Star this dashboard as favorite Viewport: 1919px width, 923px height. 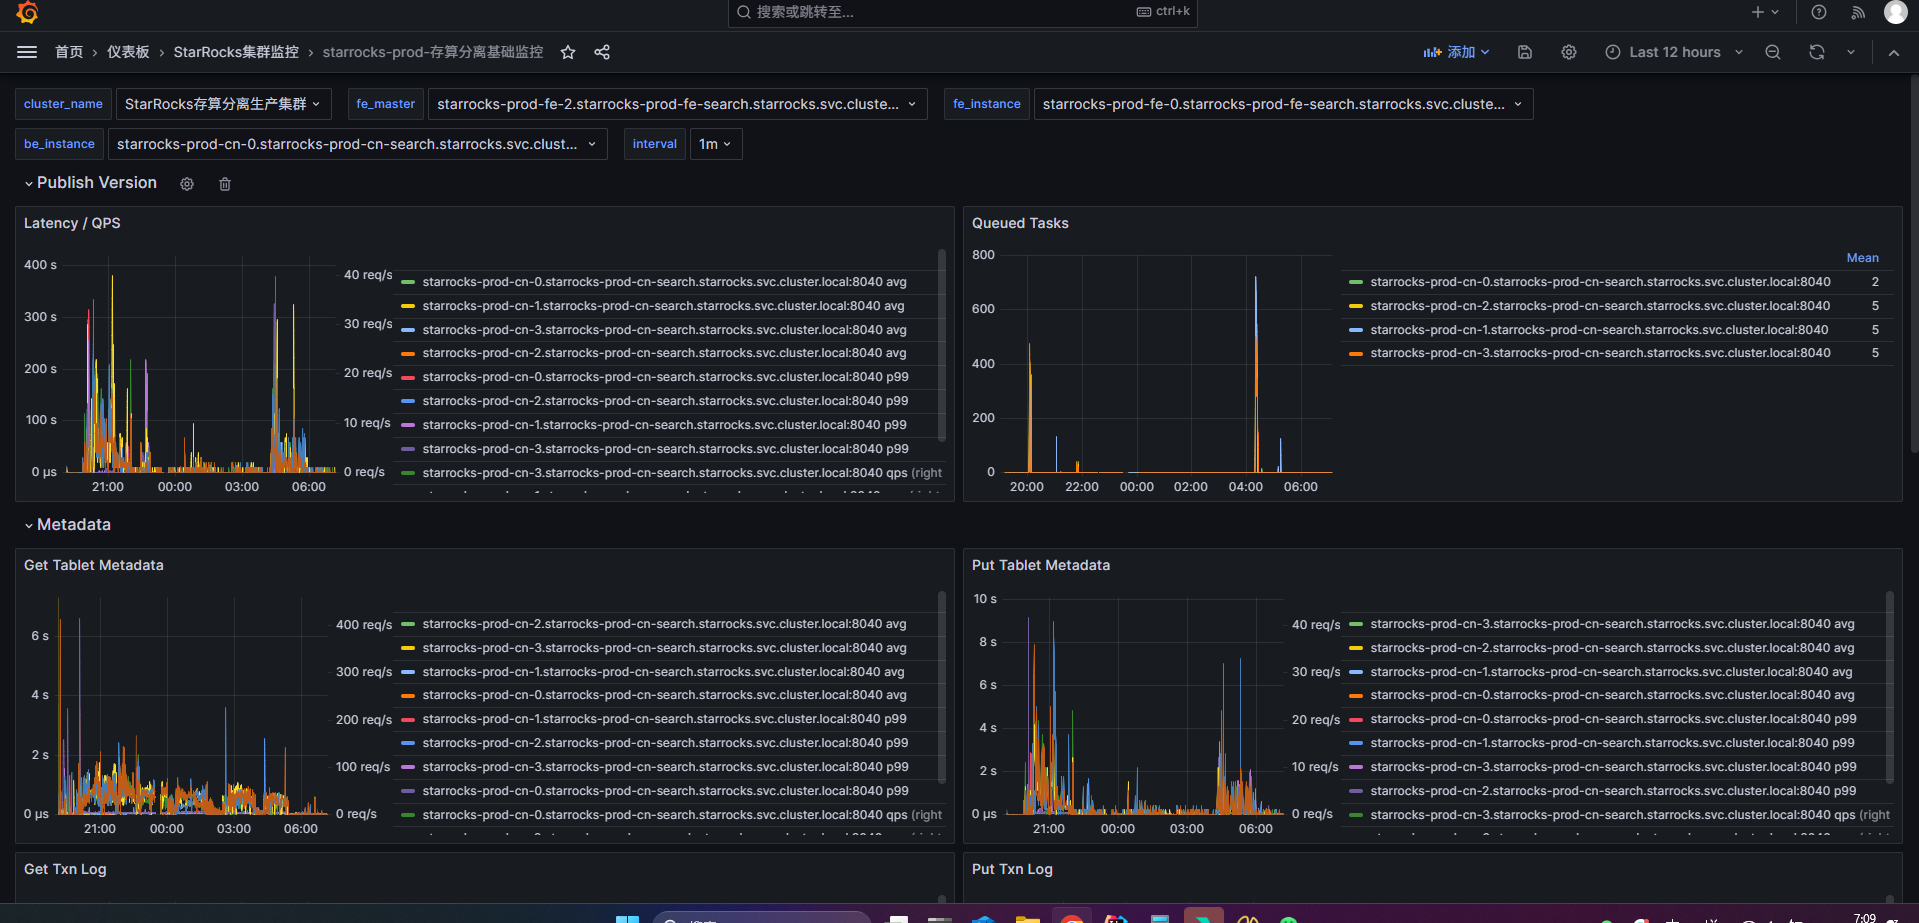coord(568,52)
